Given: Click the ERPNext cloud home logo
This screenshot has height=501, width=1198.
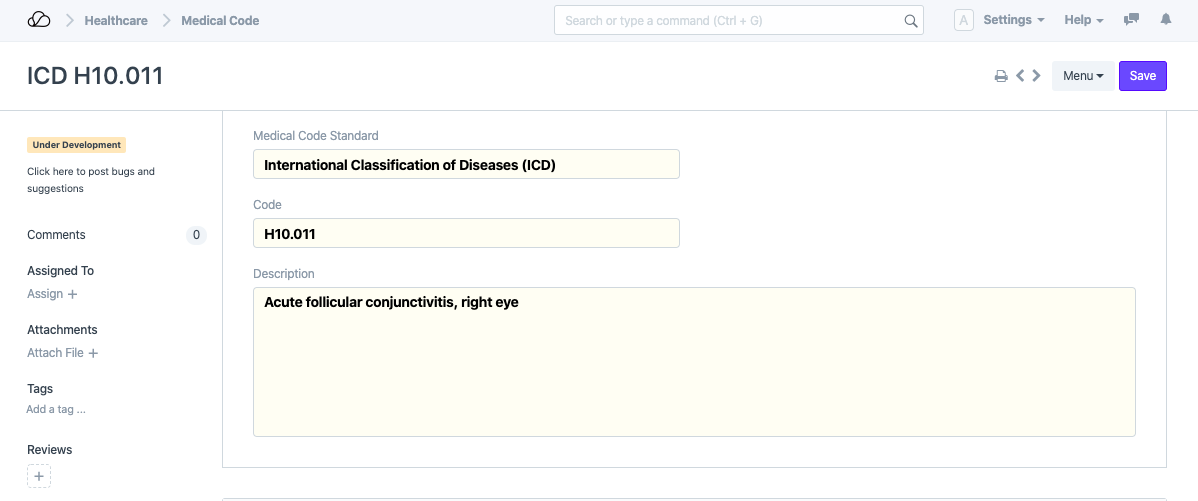Looking at the screenshot, I should point(39,20).
